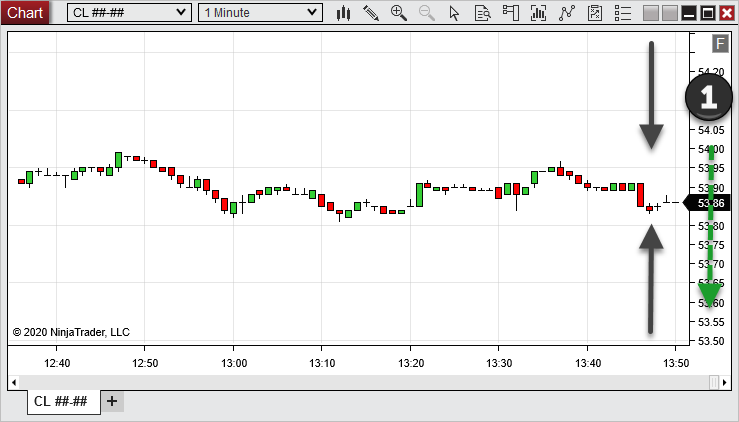Expand the 1 Minute interval dropdown
This screenshot has width=739, height=422.
[260, 13]
